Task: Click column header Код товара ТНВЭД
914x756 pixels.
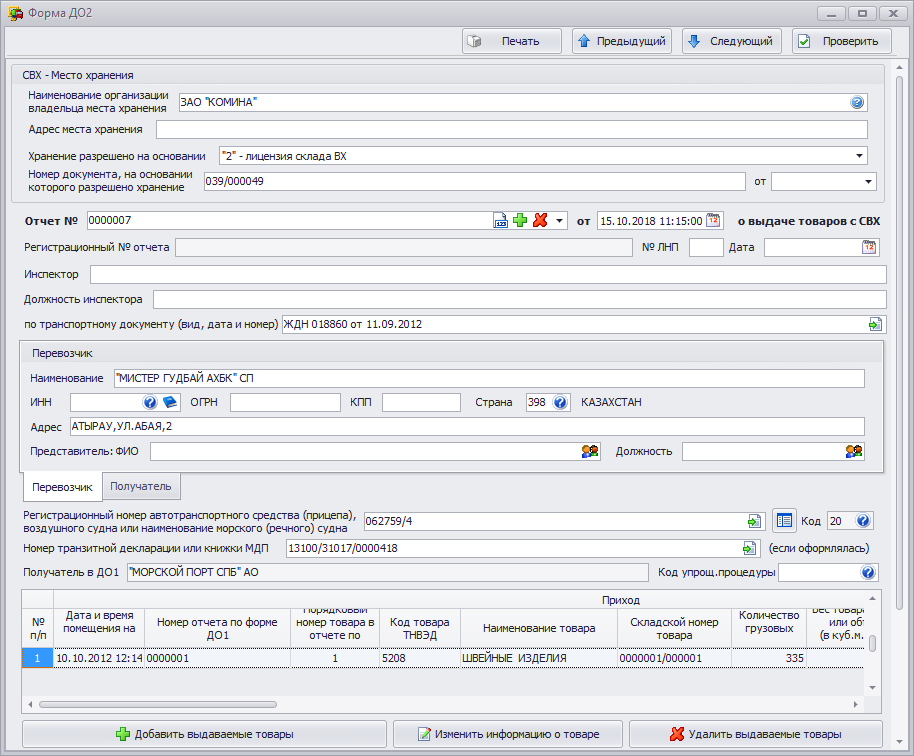Action: (x=420, y=628)
